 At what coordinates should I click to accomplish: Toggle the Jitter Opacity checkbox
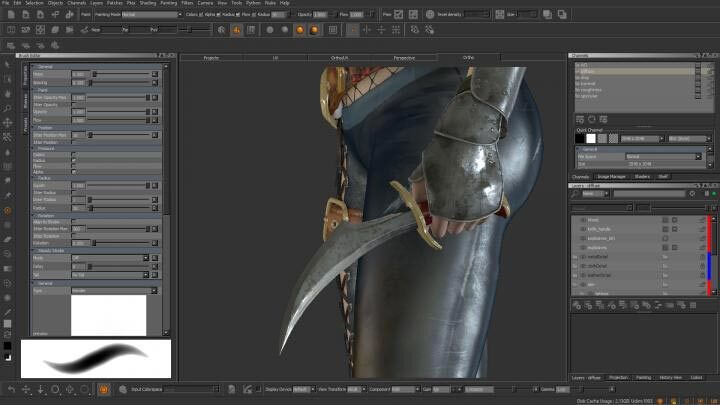[73, 104]
